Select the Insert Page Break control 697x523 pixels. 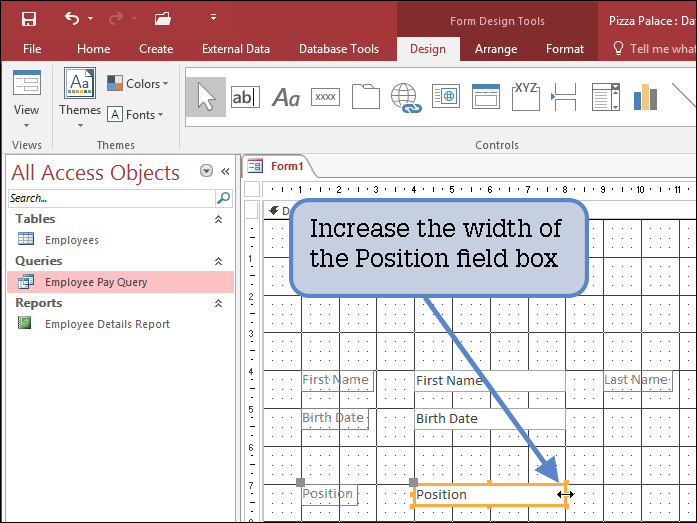564,96
